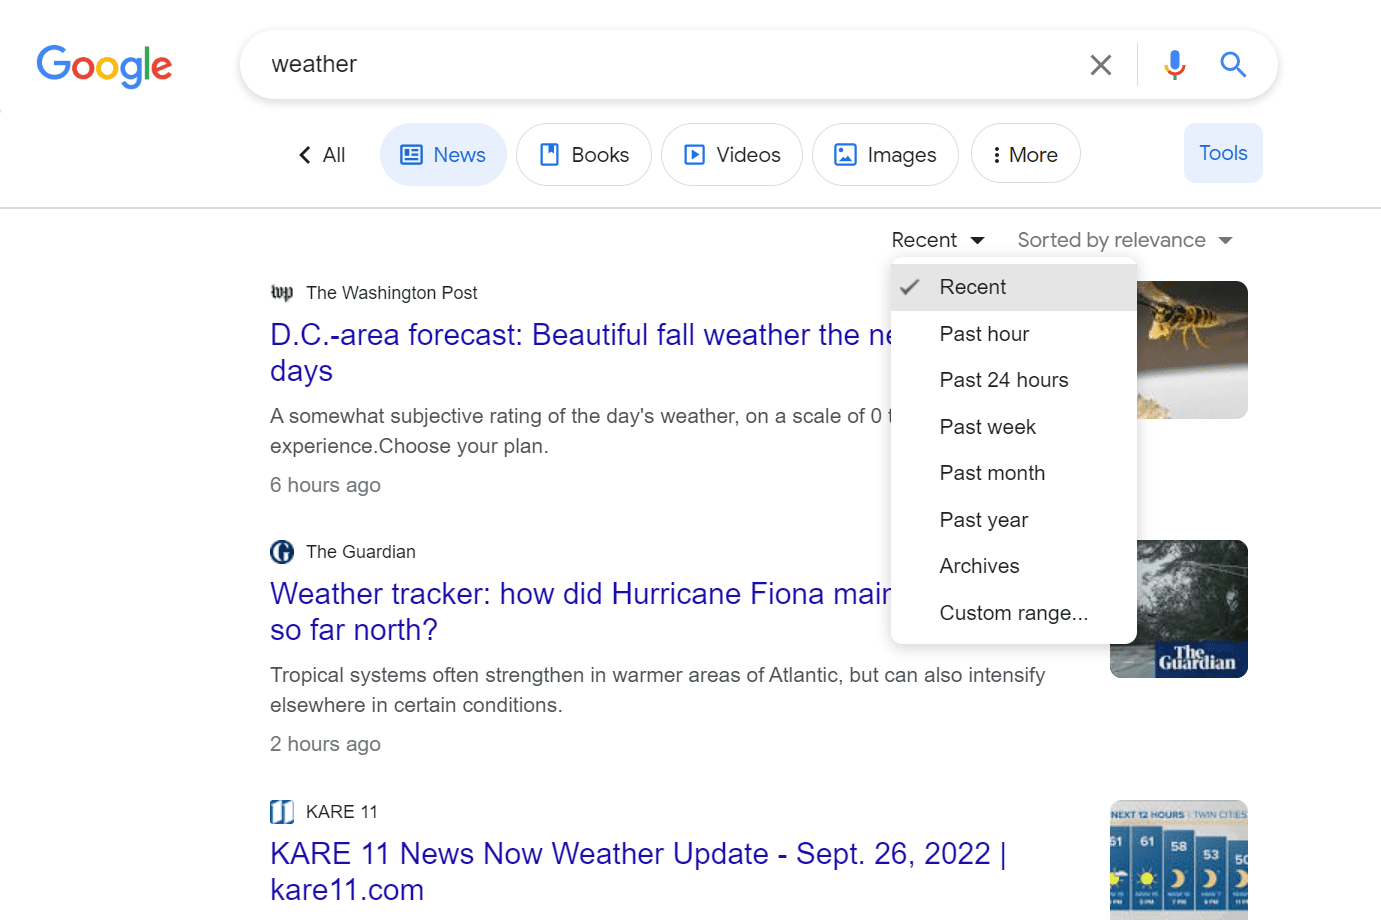Click the KARE 11 source name

[342, 812]
